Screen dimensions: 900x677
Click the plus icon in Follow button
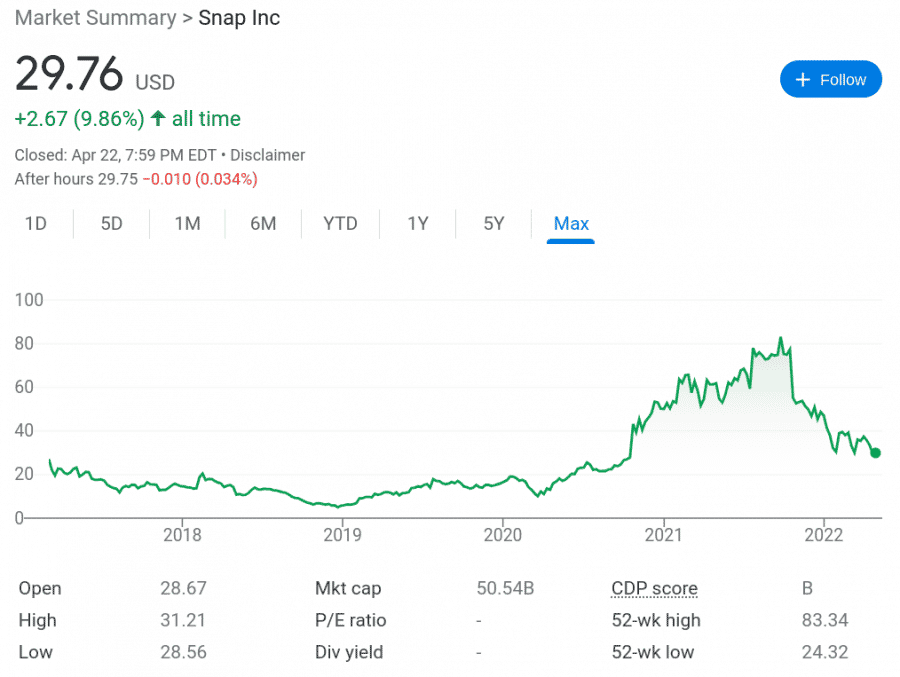pyautogui.click(x=802, y=80)
